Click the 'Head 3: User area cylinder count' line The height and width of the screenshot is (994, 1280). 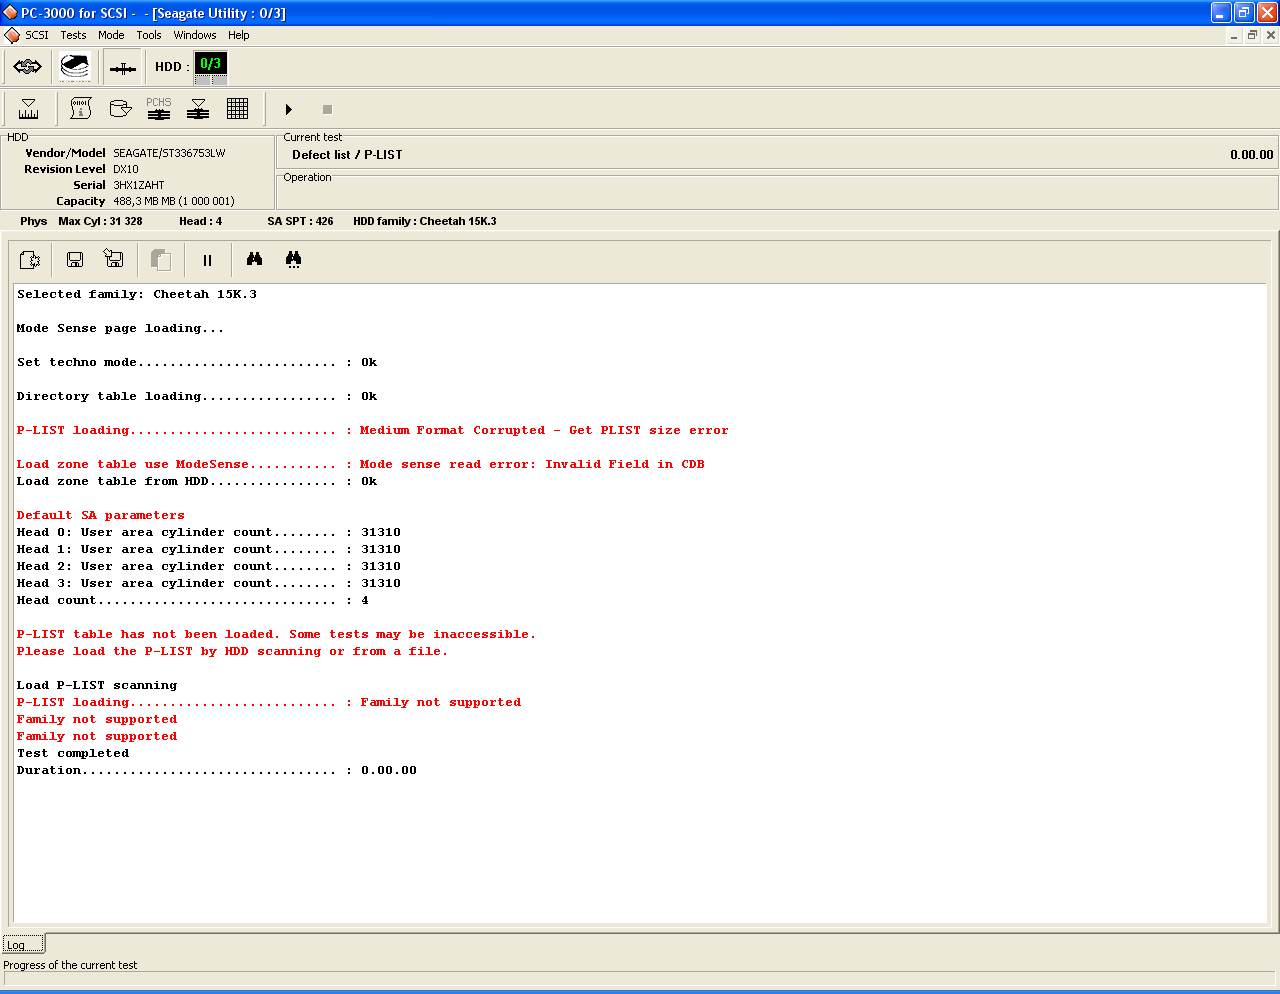click(x=209, y=583)
